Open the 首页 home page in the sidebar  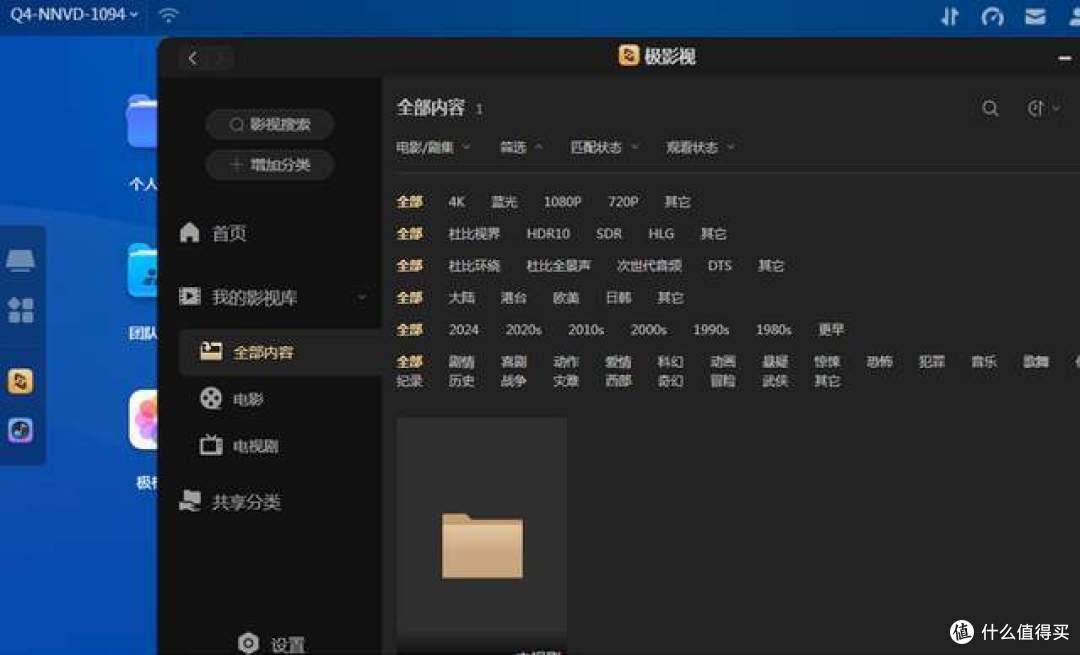pyautogui.click(x=214, y=233)
